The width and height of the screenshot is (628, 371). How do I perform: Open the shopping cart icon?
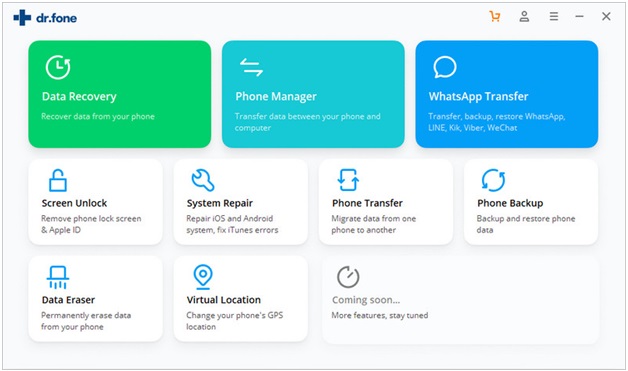coord(495,16)
